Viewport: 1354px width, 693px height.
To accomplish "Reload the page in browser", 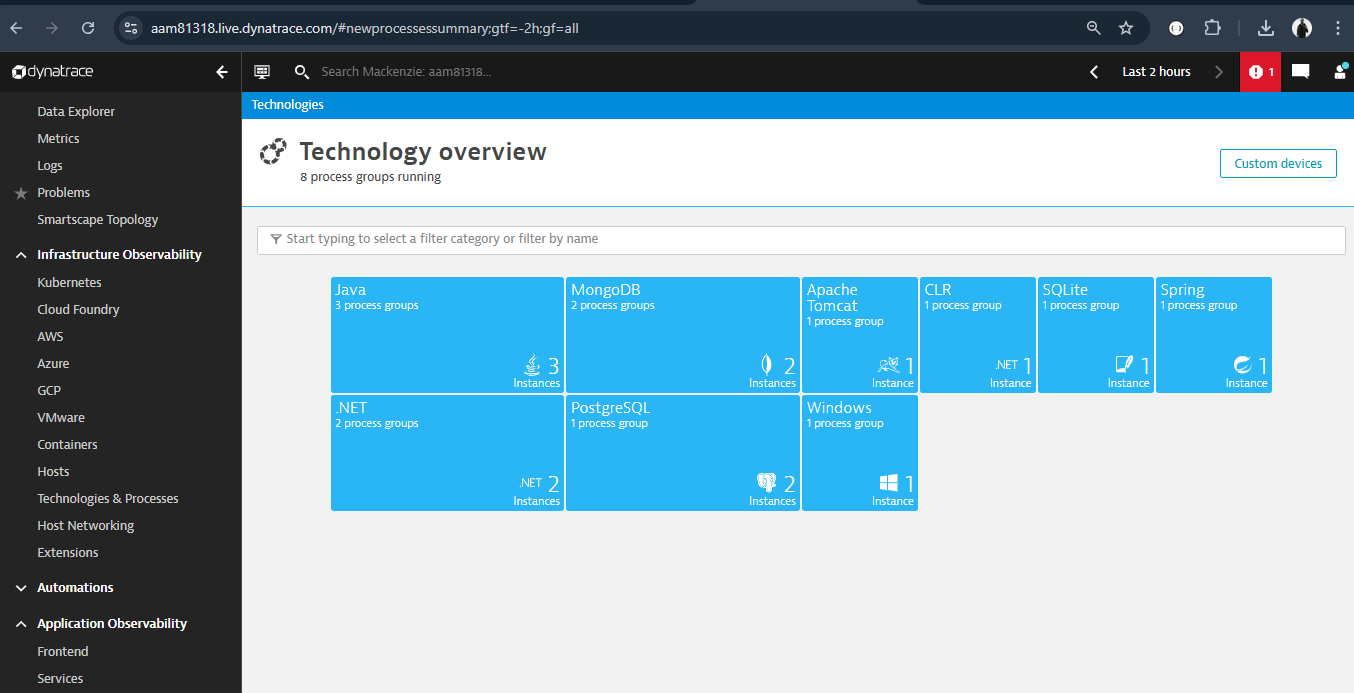I will [x=88, y=28].
